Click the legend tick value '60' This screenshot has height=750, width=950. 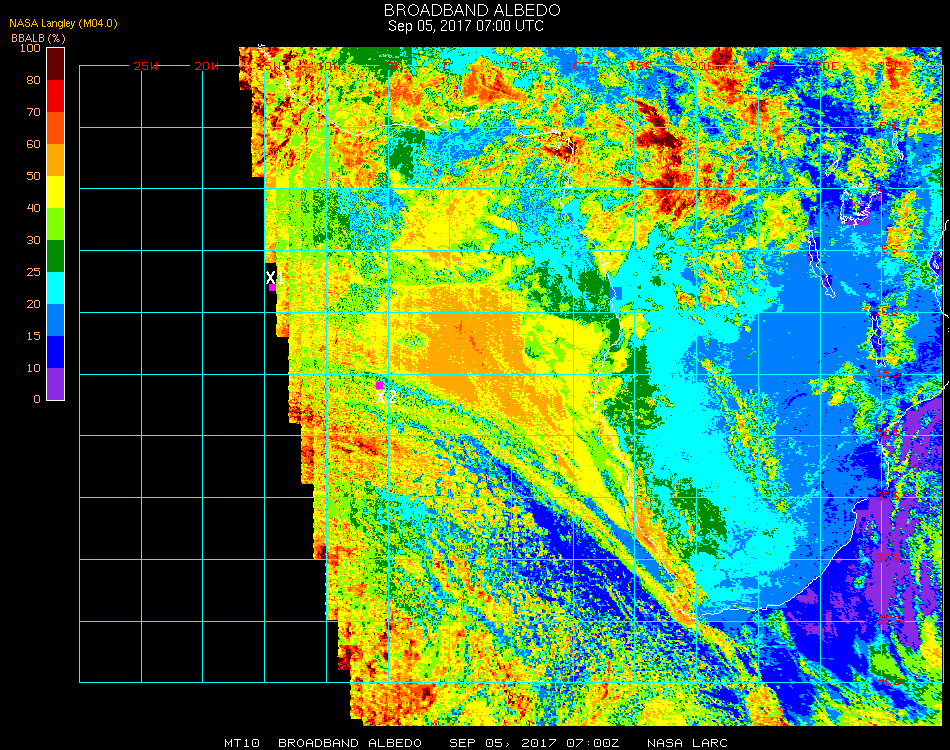click(x=33, y=144)
